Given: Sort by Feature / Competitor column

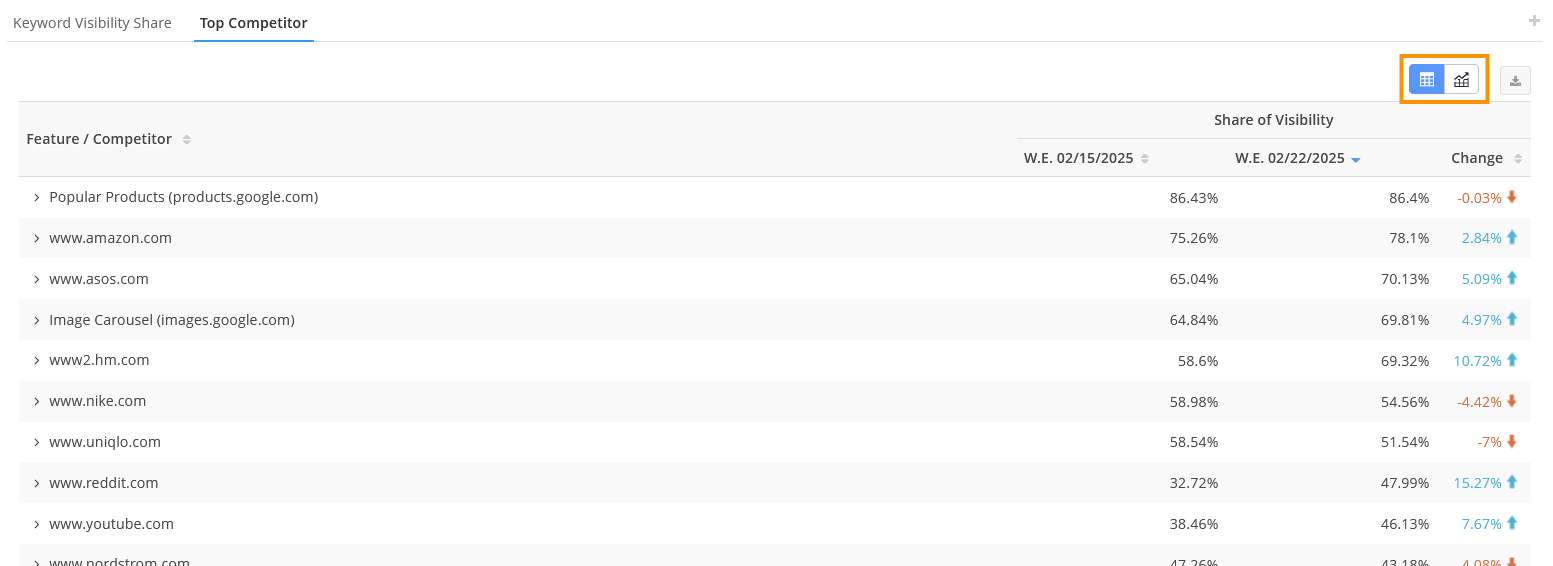Looking at the screenshot, I should tap(187, 139).
